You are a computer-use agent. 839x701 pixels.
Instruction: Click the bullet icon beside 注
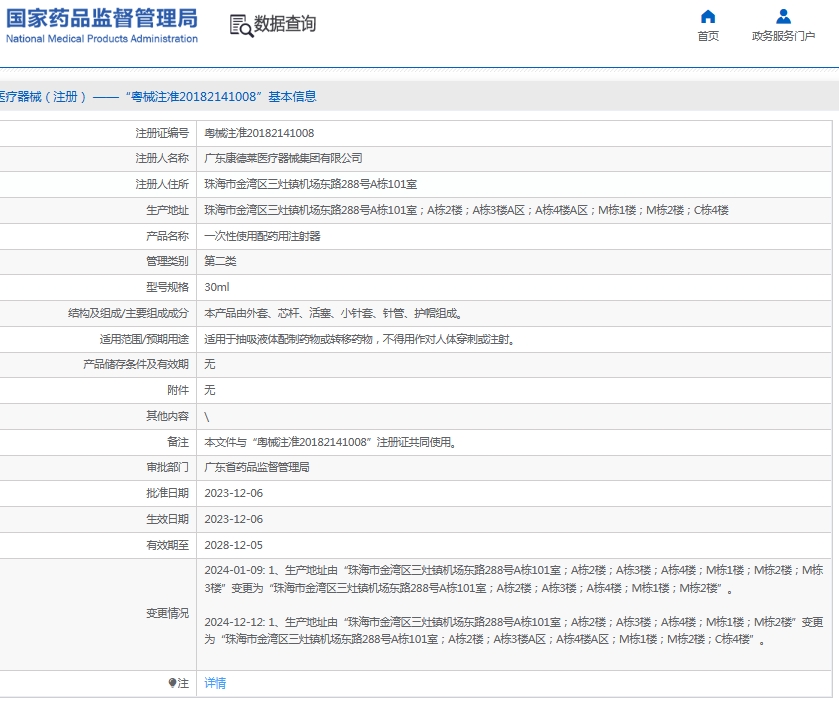pyautogui.click(x=172, y=683)
